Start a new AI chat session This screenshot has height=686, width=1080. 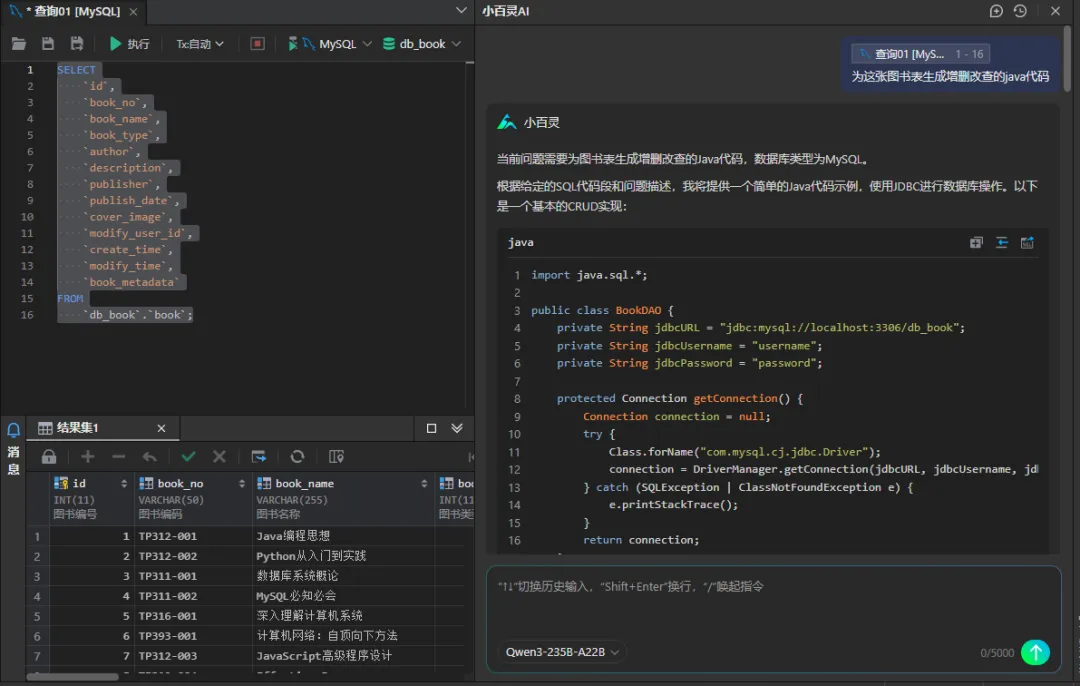[x=996, y=11]
